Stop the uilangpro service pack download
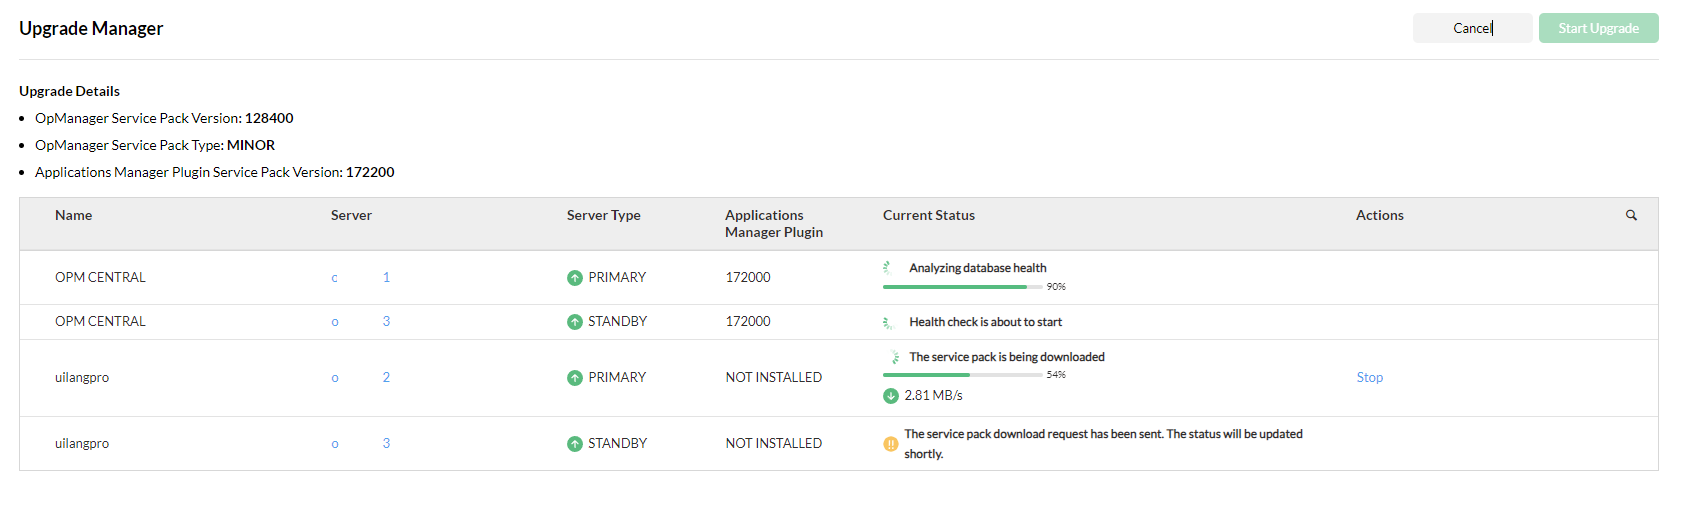1683x525 pixels. (1369, 377)
